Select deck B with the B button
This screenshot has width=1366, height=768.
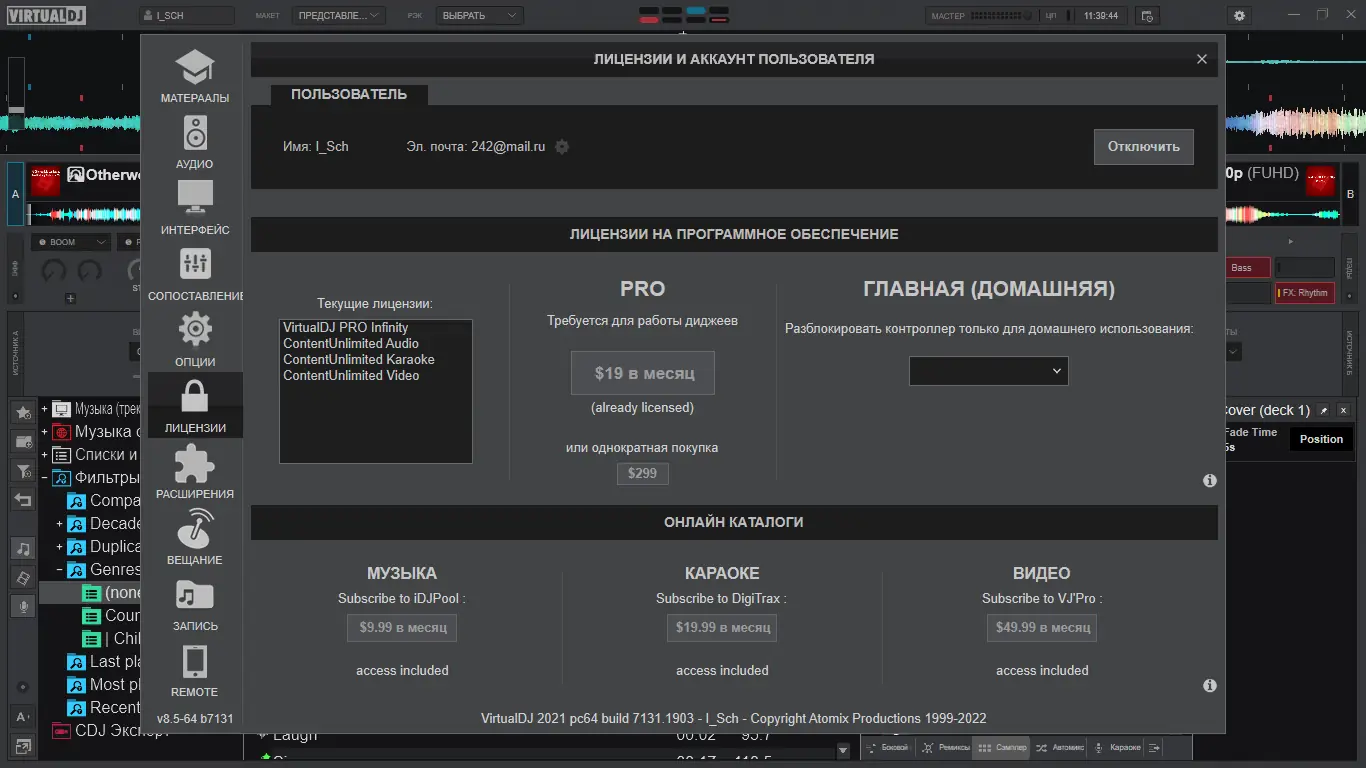(1351, 194)
